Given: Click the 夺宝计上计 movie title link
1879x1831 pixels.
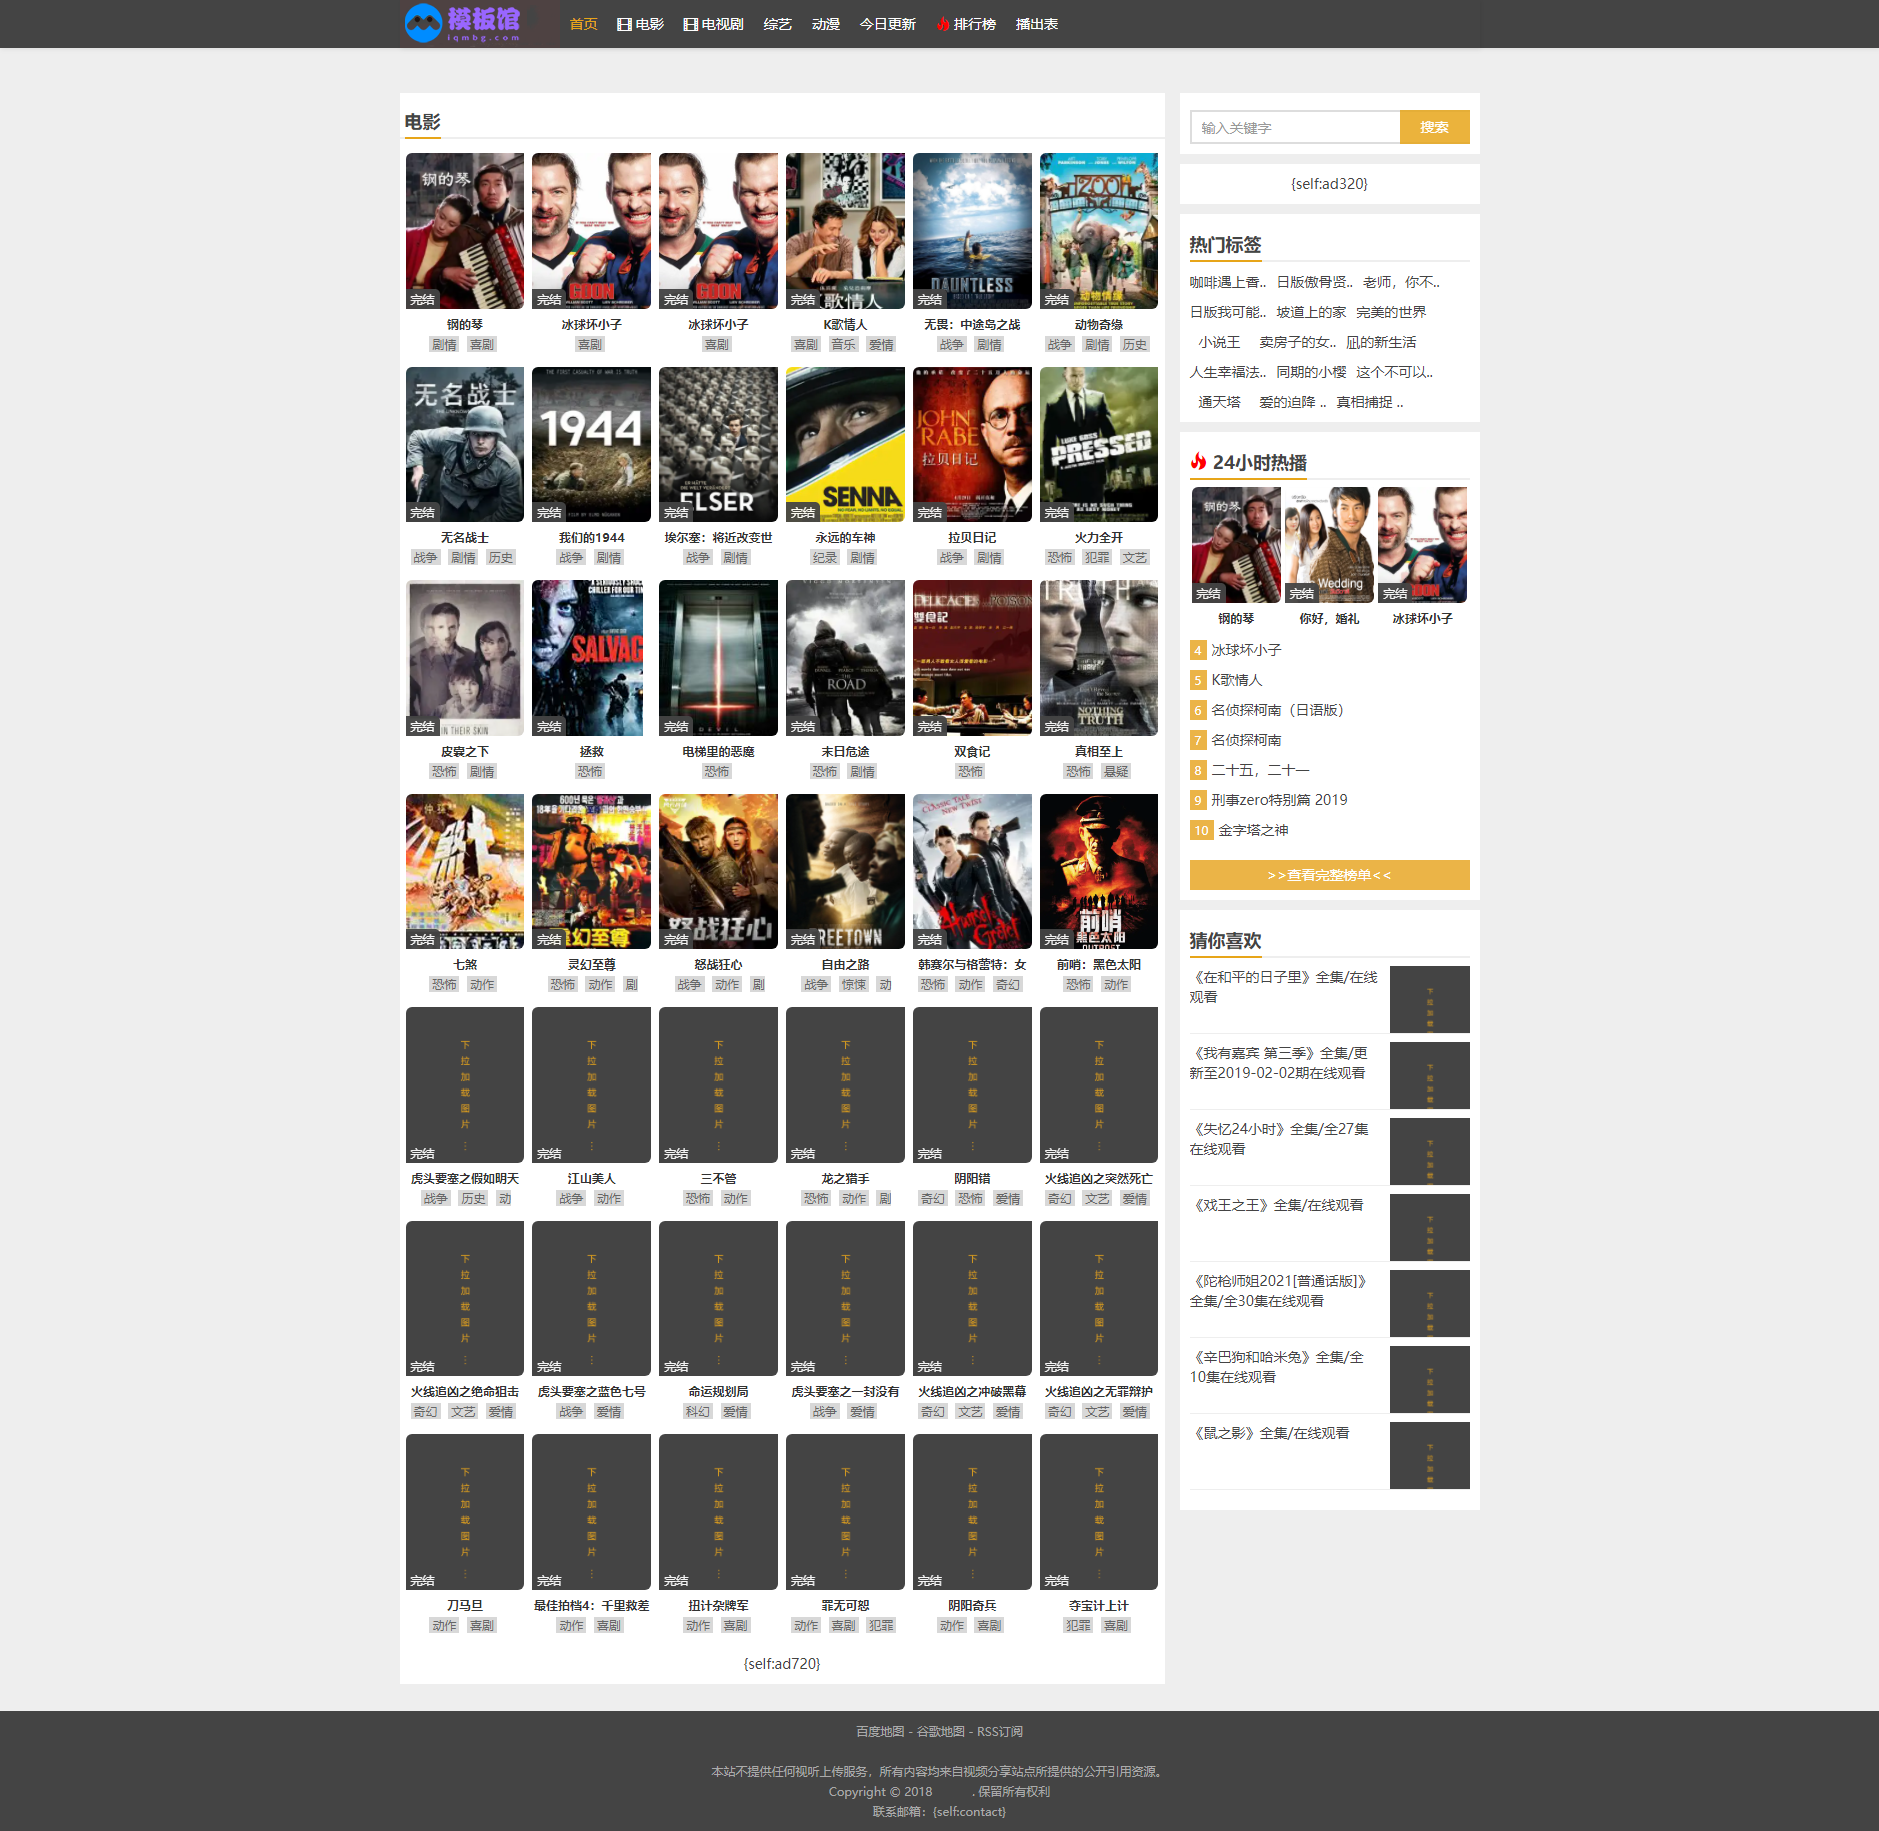Looking at the screenshot, I should click(x=1099, y=1606).
